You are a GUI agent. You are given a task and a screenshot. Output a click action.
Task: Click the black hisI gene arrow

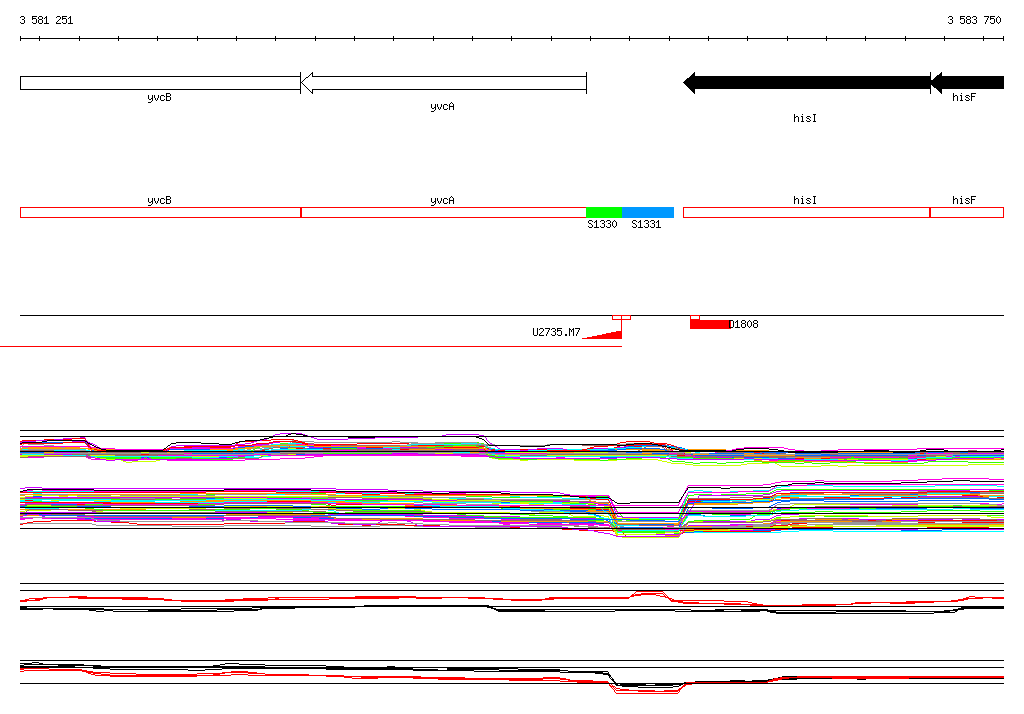806,83
